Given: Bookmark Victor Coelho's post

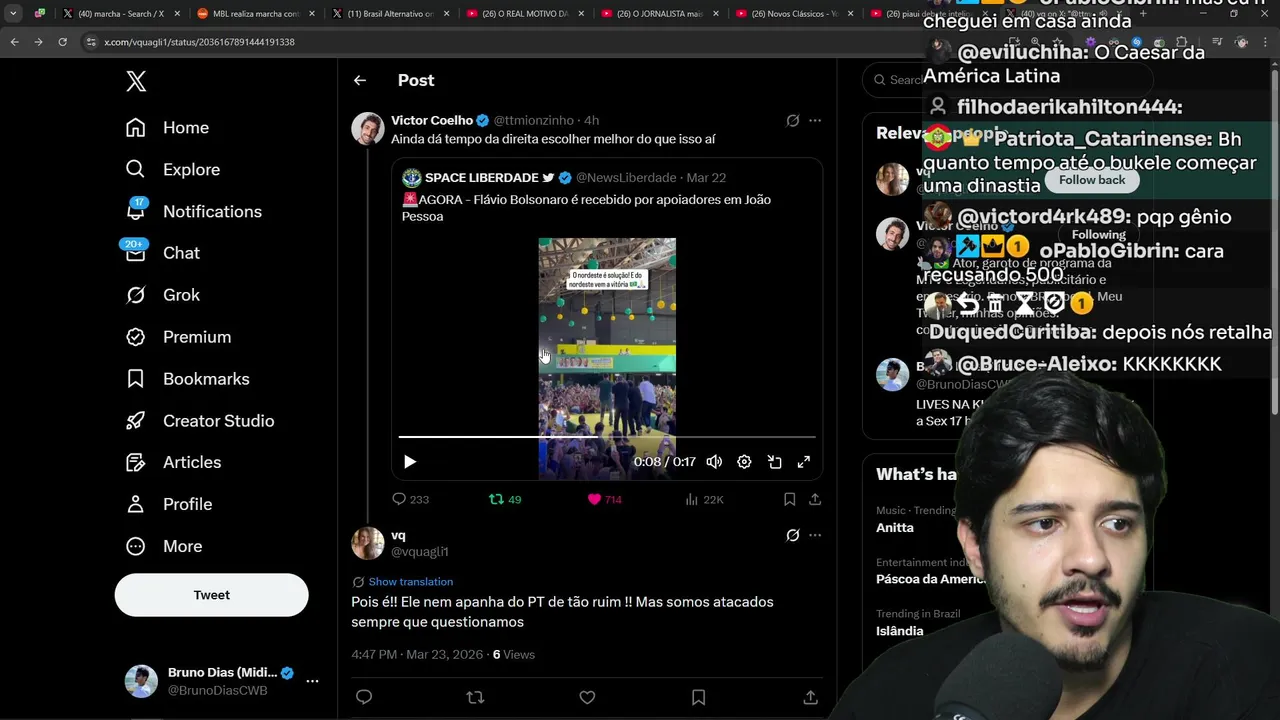Looking at the screenshot, I should (x=789, y=499).
